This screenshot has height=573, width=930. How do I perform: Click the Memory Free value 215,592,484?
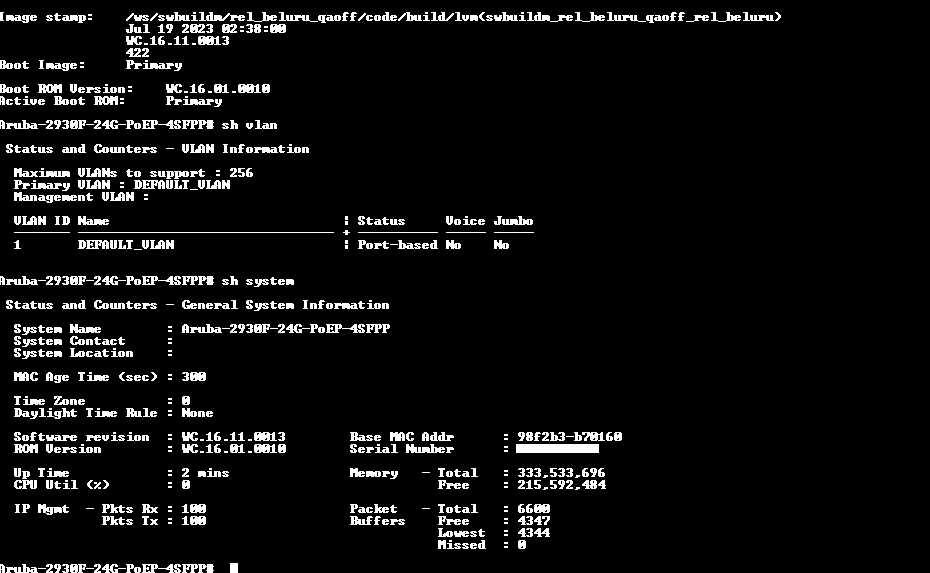561,485
